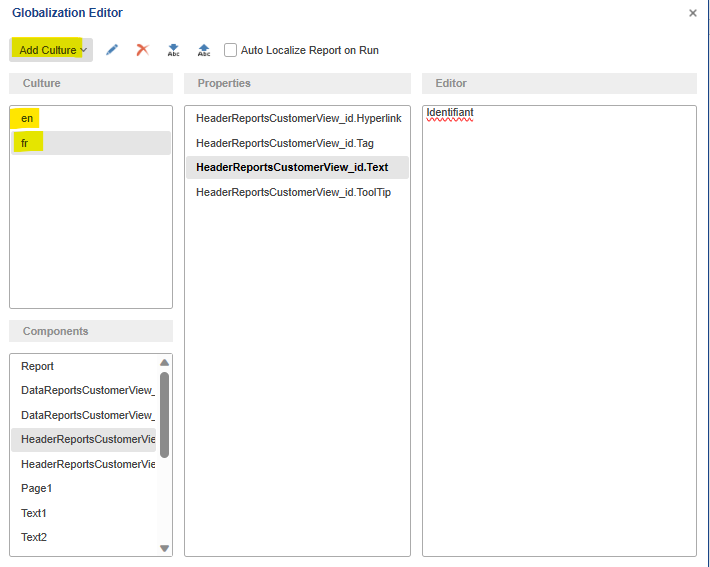Viewport: 710px width, 567px height.
Task: Select the Text1 component
Action: coord(83,513)
